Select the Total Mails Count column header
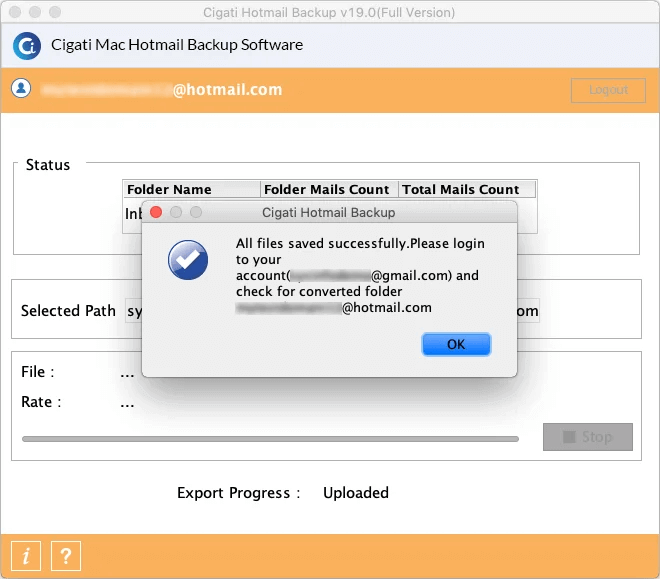 pyautogui.click(x=467, y=189)
